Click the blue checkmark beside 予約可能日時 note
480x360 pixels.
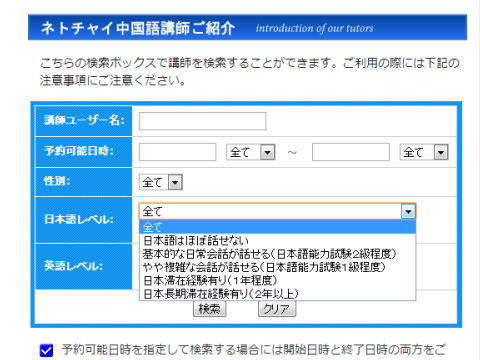click(x=46, y=350)
